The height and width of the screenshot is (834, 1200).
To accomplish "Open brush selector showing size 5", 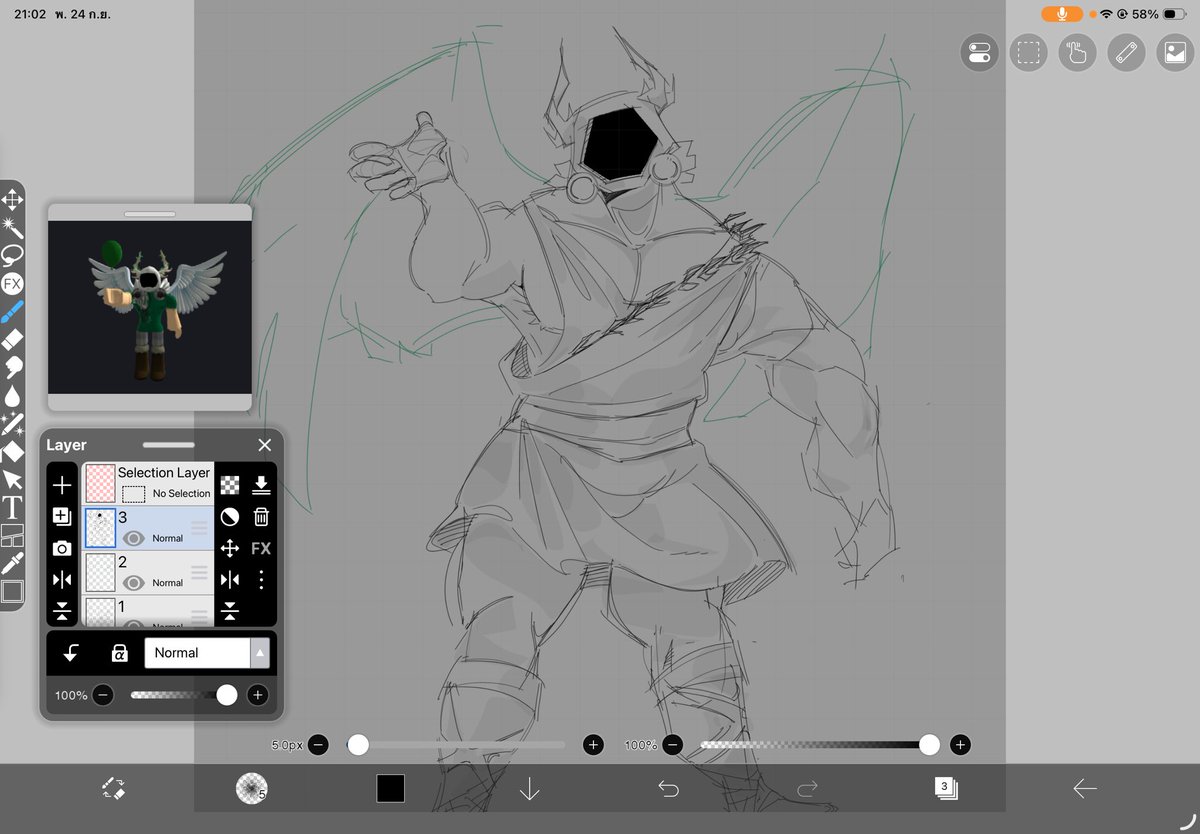I will 251,789.
